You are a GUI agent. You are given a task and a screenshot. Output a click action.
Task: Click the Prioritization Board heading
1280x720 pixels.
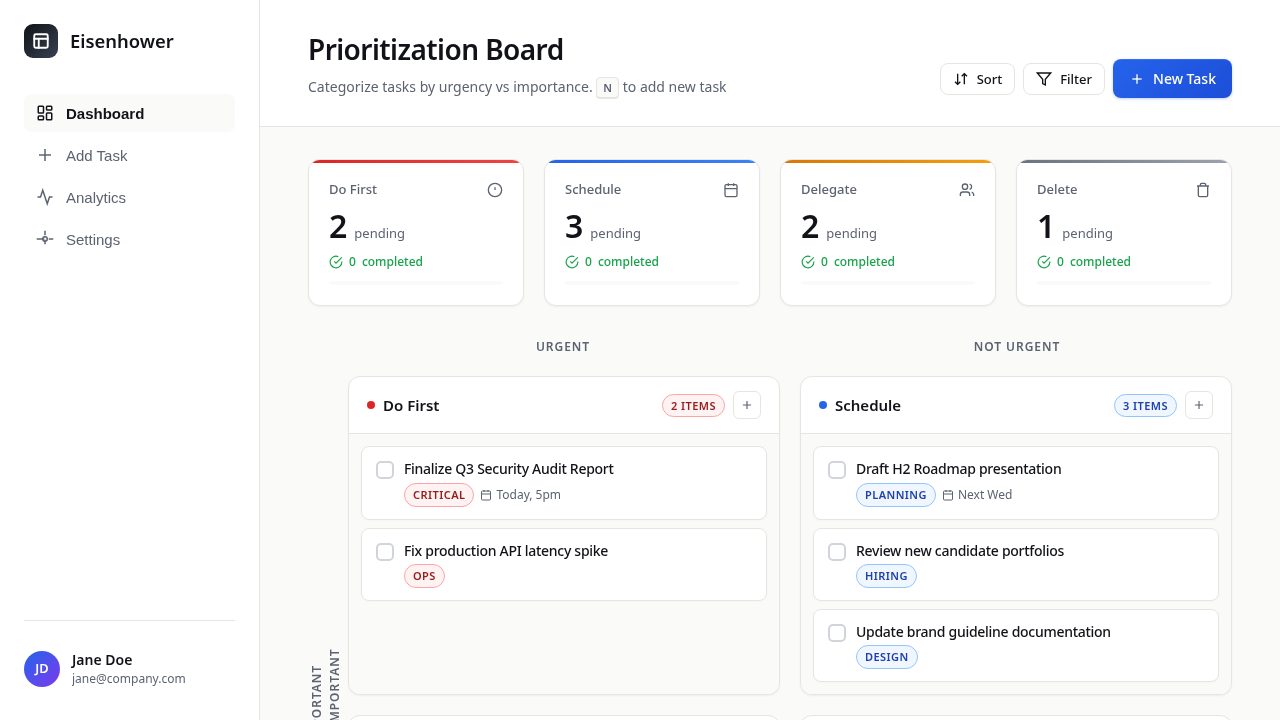pyautogui.click(x=436, y=50)
